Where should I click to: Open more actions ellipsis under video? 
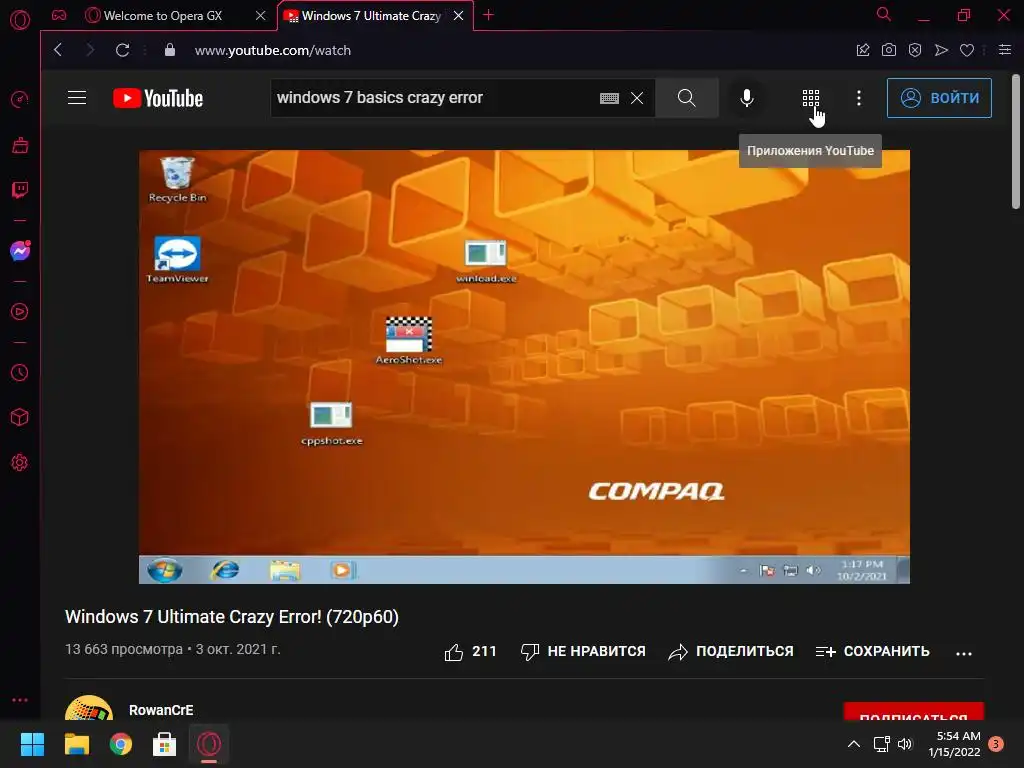tap(964, 652)
